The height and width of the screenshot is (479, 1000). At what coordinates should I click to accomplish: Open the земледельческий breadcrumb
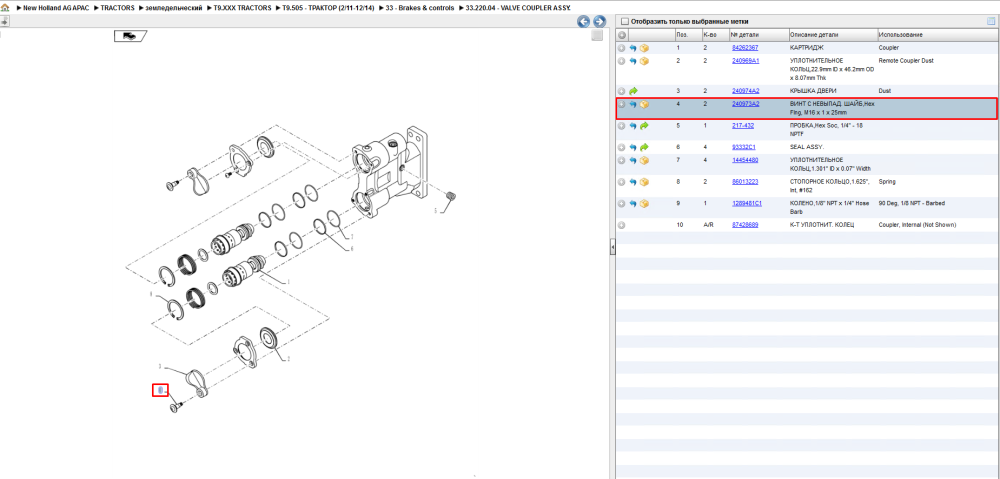pos(175,8)
